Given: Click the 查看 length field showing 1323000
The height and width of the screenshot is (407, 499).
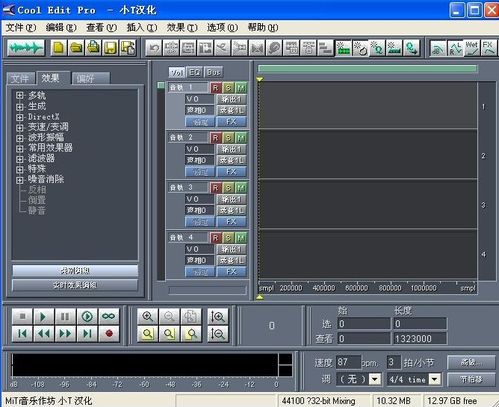Looking at the screenshot, I should click(420, 339).
